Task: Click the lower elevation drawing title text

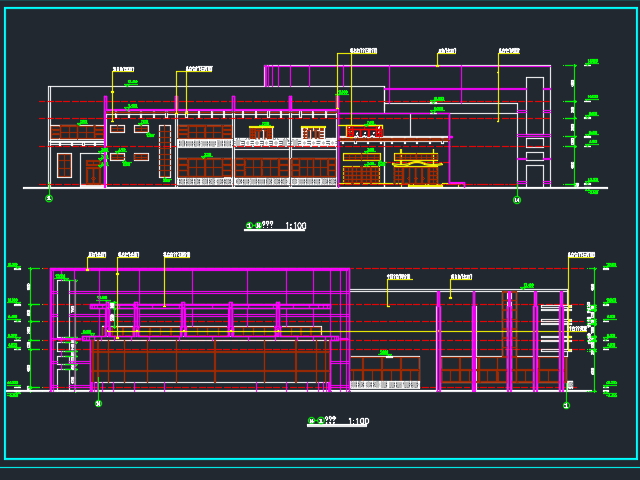Action: 322,421
